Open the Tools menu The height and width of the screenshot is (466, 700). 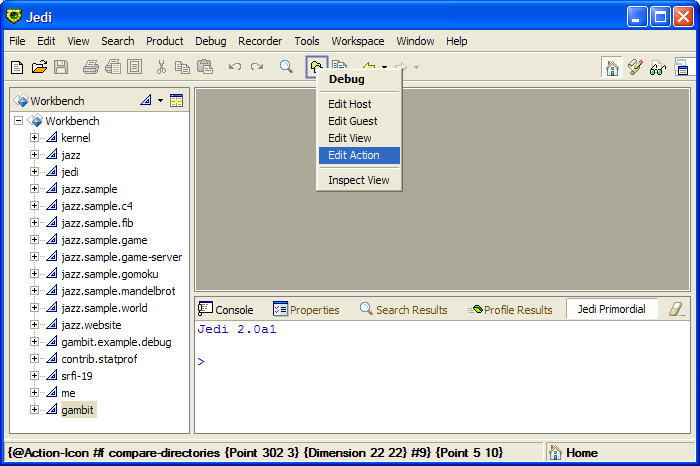[x=307, y=41]
